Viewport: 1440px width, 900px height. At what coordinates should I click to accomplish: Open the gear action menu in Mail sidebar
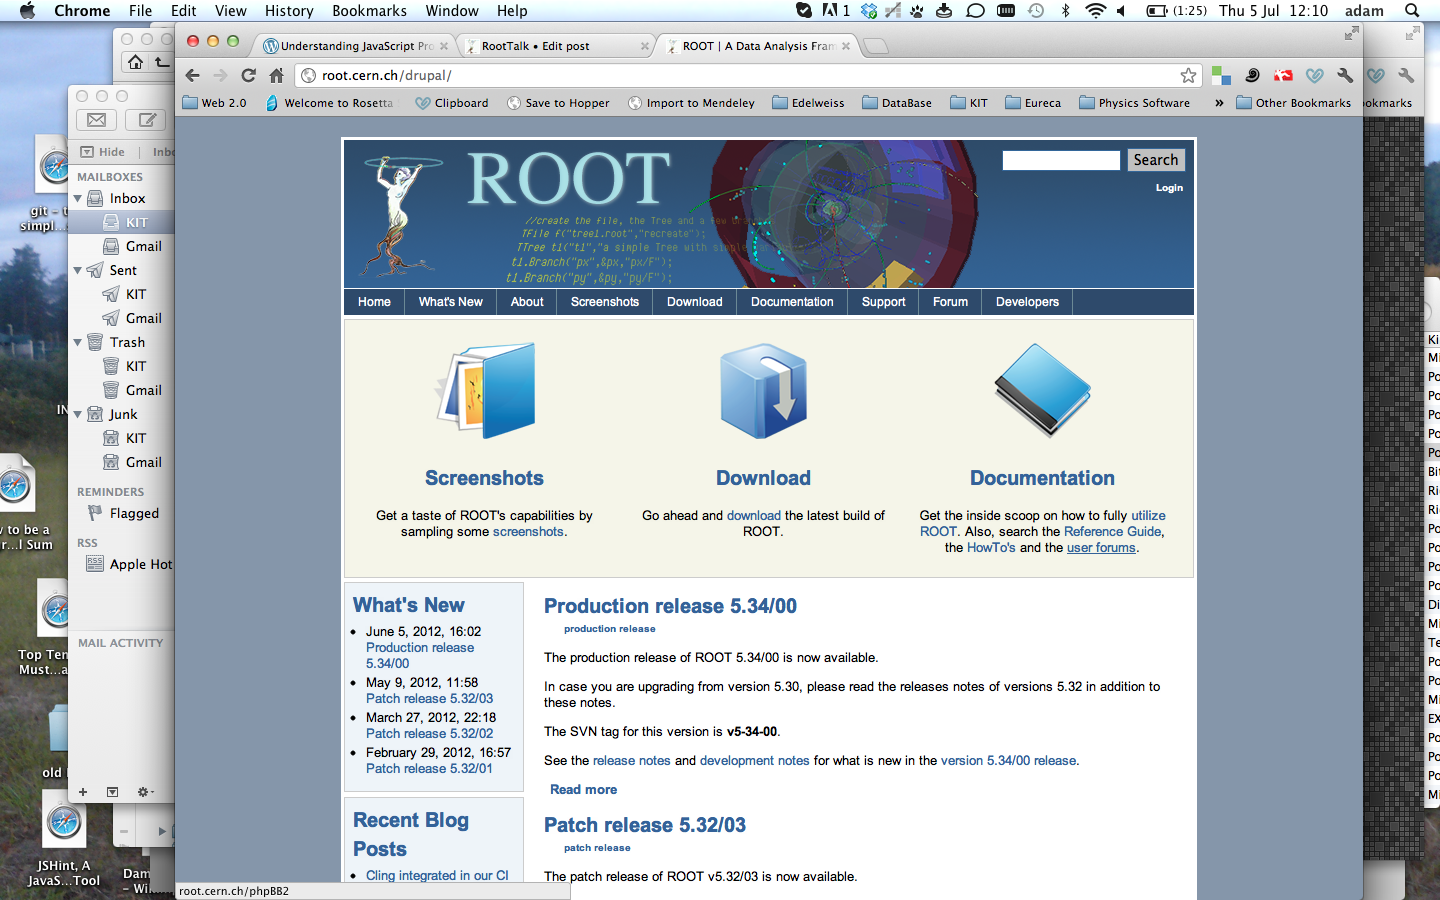click(x=145, y=791)
